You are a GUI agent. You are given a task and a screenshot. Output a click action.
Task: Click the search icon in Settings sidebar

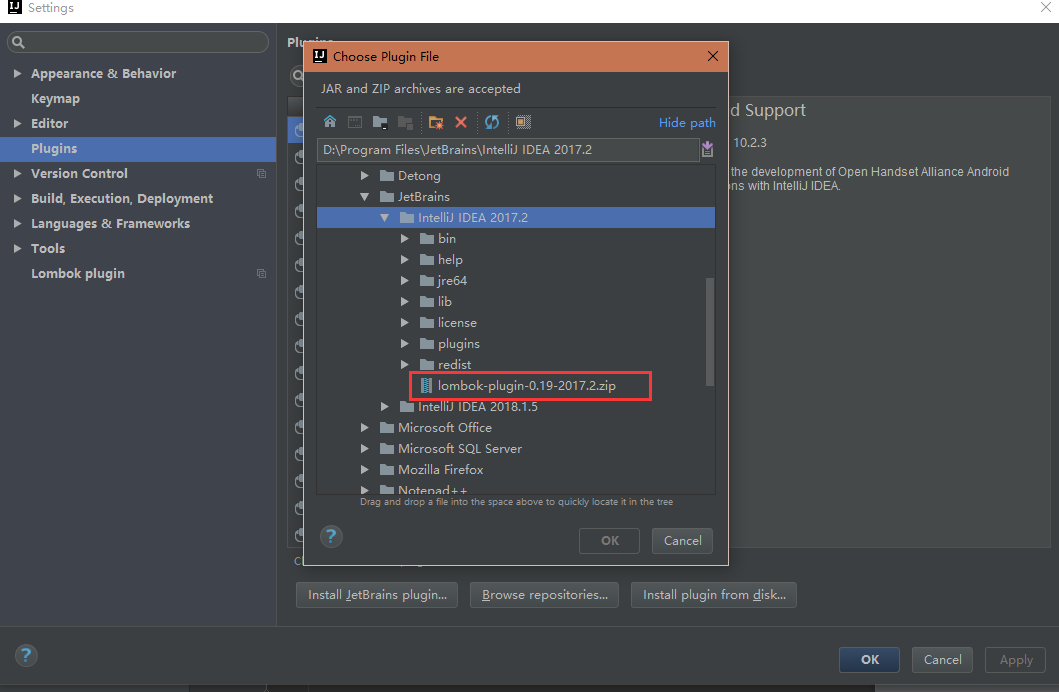(x=18, y=43)
